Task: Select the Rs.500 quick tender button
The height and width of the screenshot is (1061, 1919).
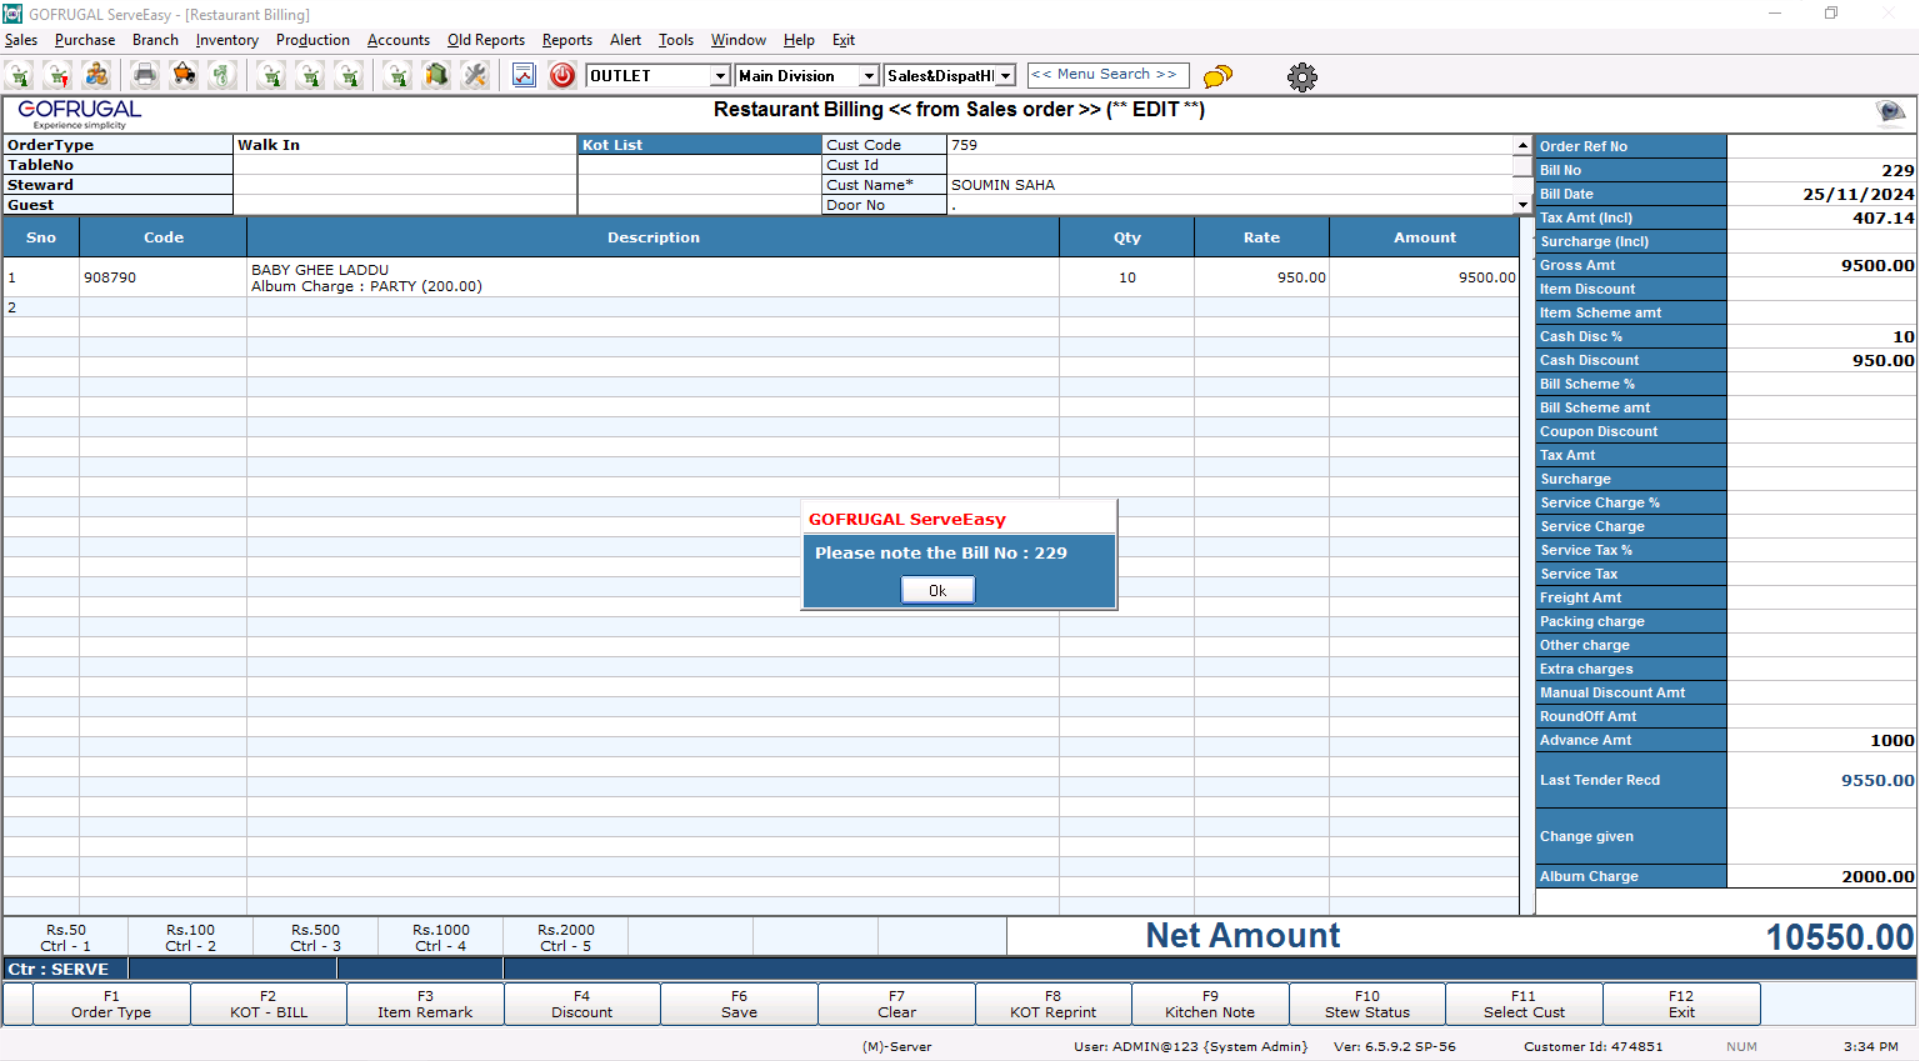Action: pos(315,937)
